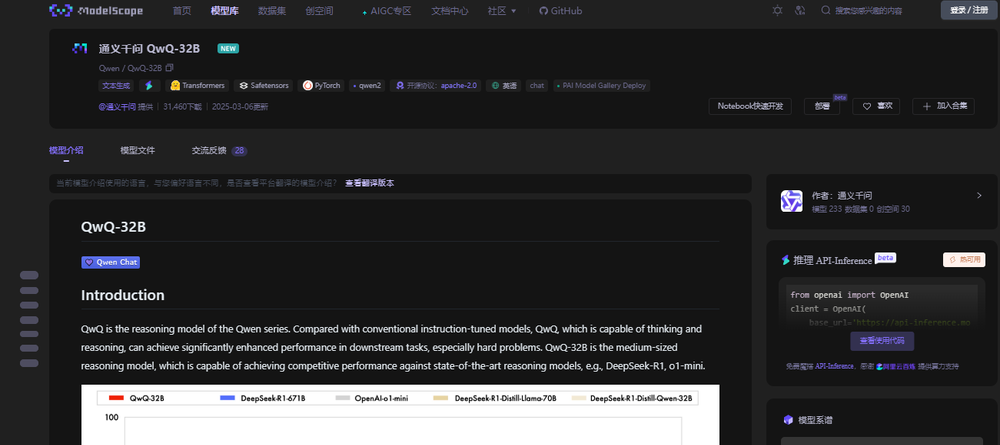Go to 首页 in the navigation bar
Image resolution: width=1000 pixels, height=445 pixels.
(x=182, y=11)
